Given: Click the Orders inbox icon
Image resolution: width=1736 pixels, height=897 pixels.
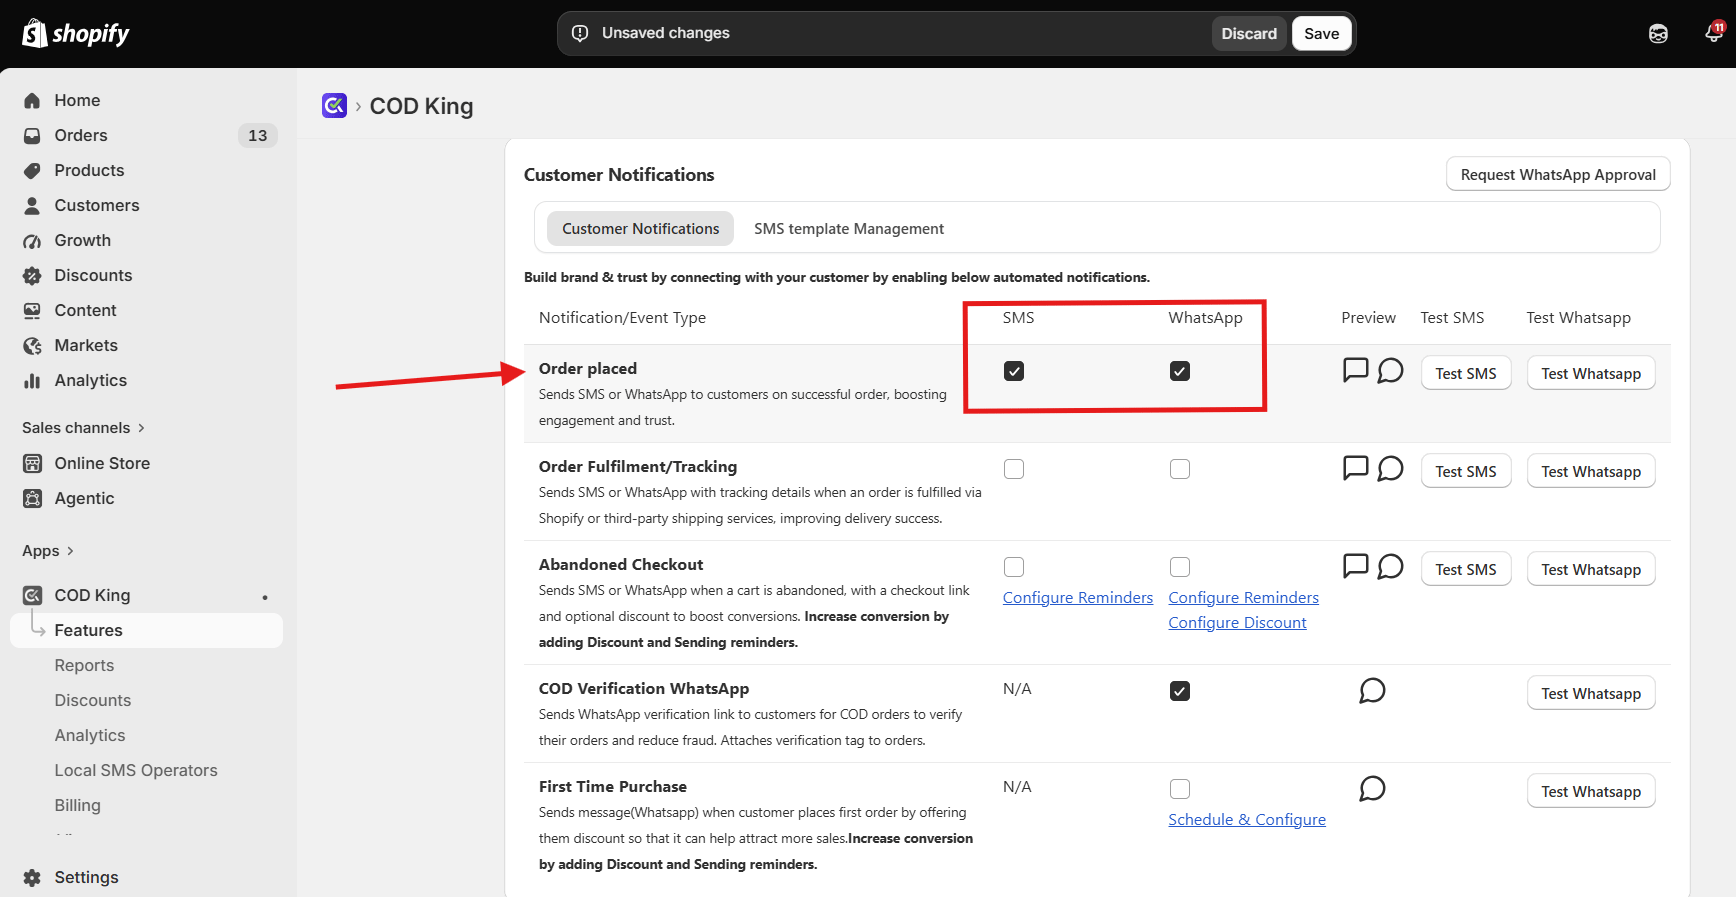Looking at the screenshot, I should [x=32, y=135].
